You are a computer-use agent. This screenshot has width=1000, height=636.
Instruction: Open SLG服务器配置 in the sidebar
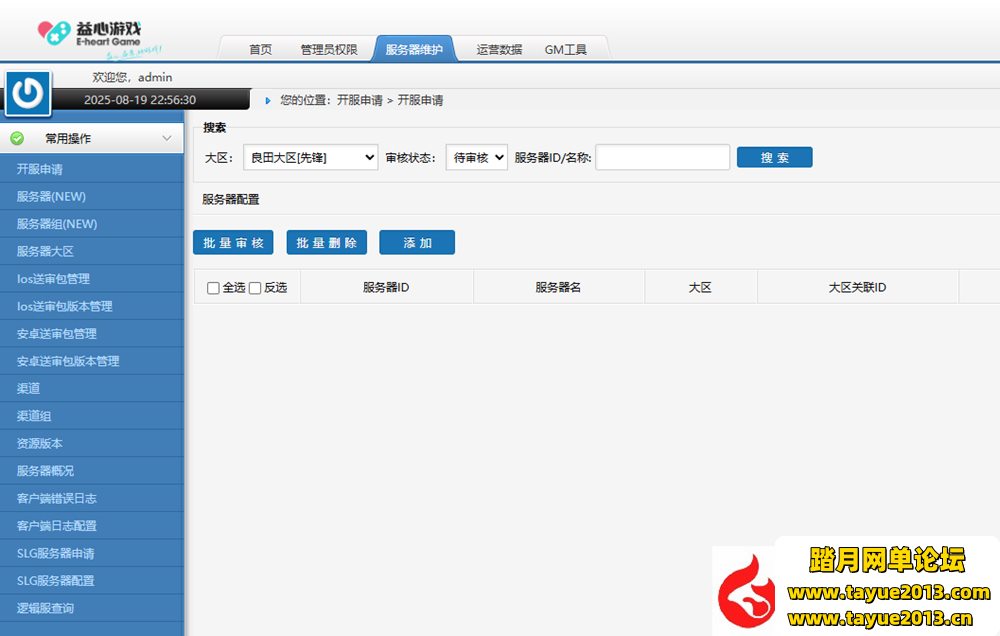[55, 580]
